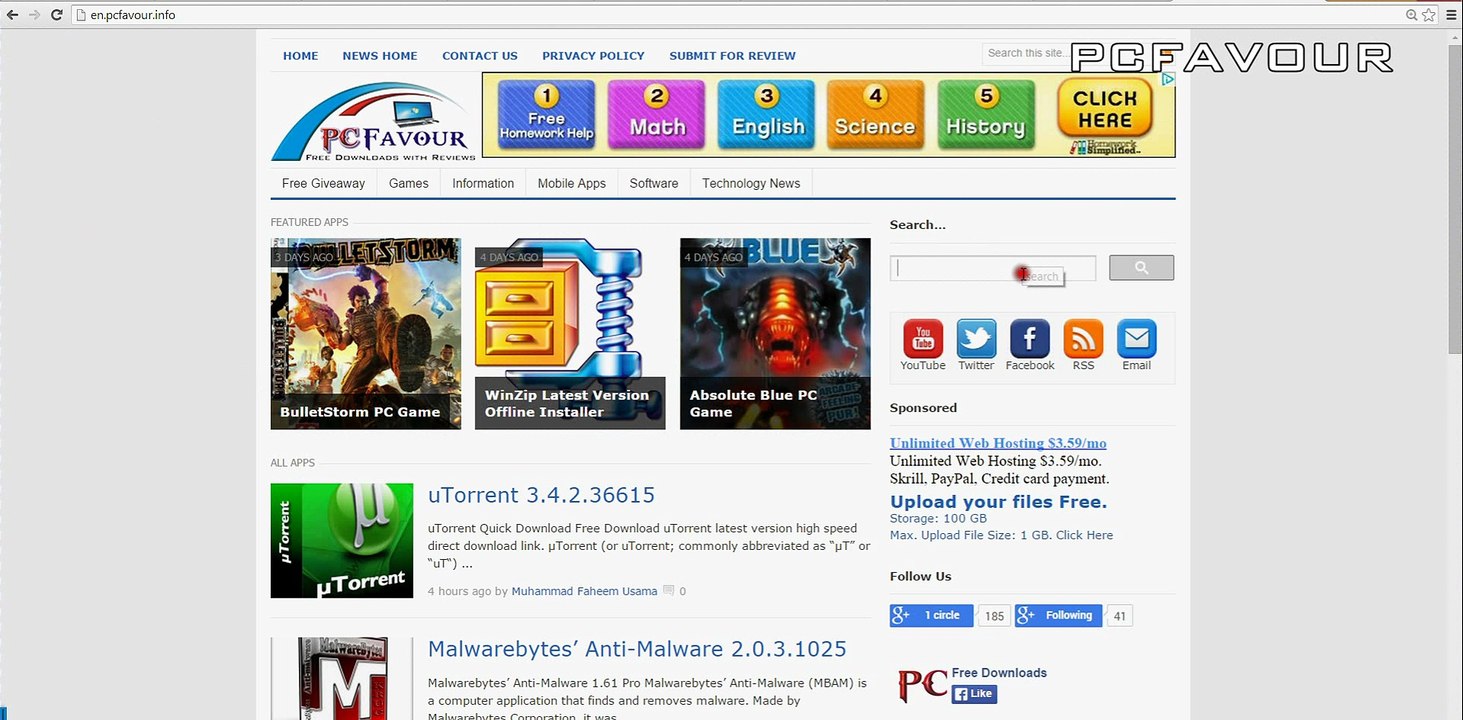This screenshot has height=720, width=1463.
Task: Focus the Search this site field in header
Action: tap(1026, 53)
